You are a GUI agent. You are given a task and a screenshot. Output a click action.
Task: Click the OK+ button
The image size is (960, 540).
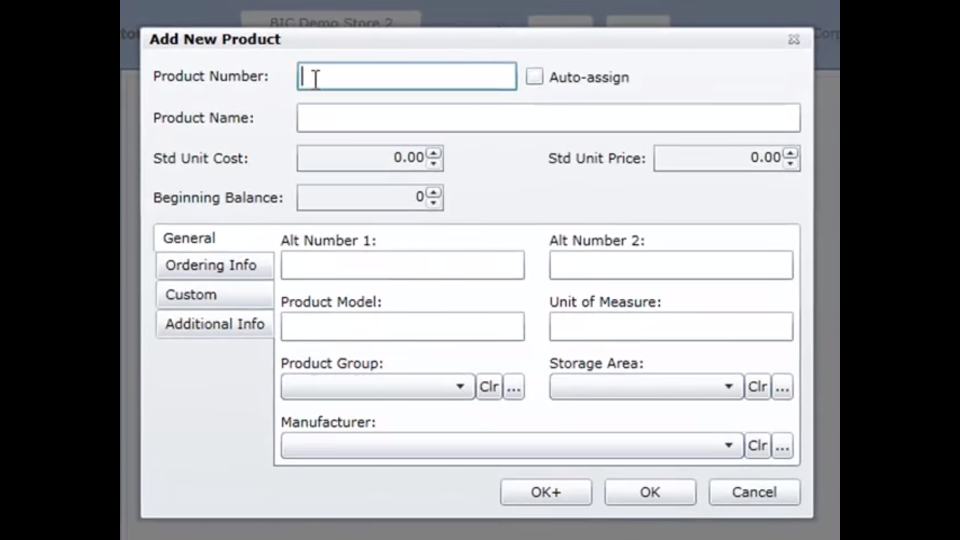(546, 492)
